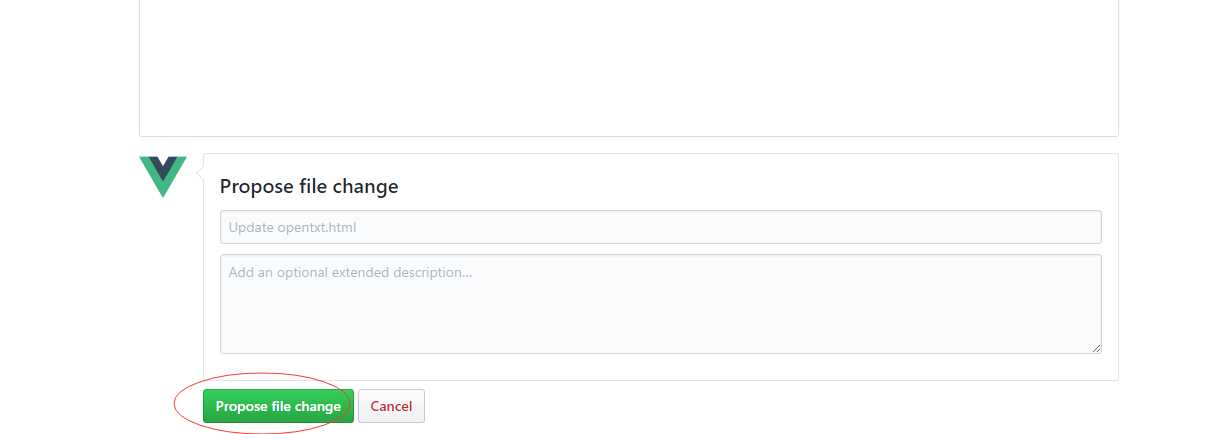Screen dimensions: 1224x434
Task: Click the green Propose file change button
Action: [278, 406]
